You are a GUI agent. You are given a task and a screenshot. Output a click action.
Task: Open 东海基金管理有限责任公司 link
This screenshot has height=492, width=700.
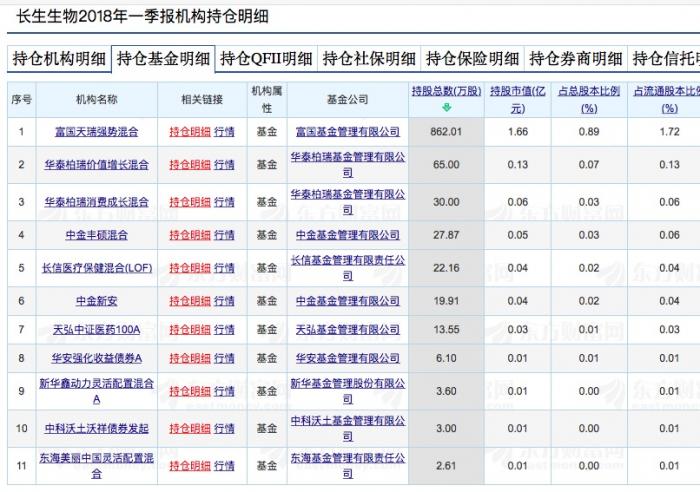click(x=348, y=466)
